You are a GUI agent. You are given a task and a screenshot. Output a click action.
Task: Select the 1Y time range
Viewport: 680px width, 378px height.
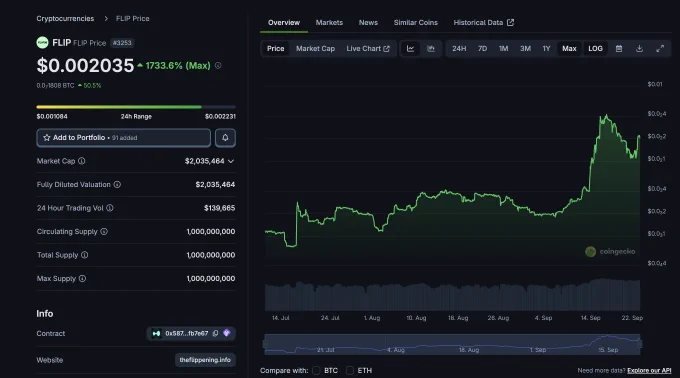point(546,49)
